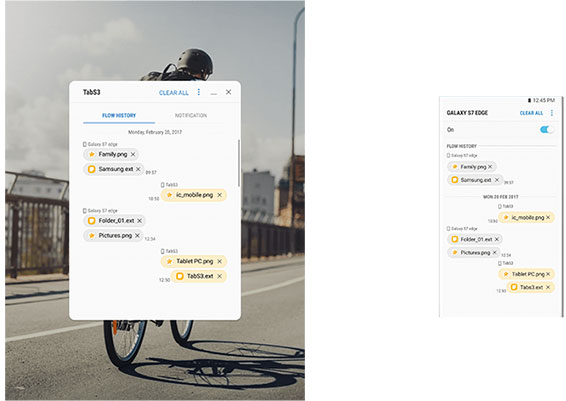Remove Family.png from tablet flow history
This screenshot has width=566, height=401.
[133, 154]
